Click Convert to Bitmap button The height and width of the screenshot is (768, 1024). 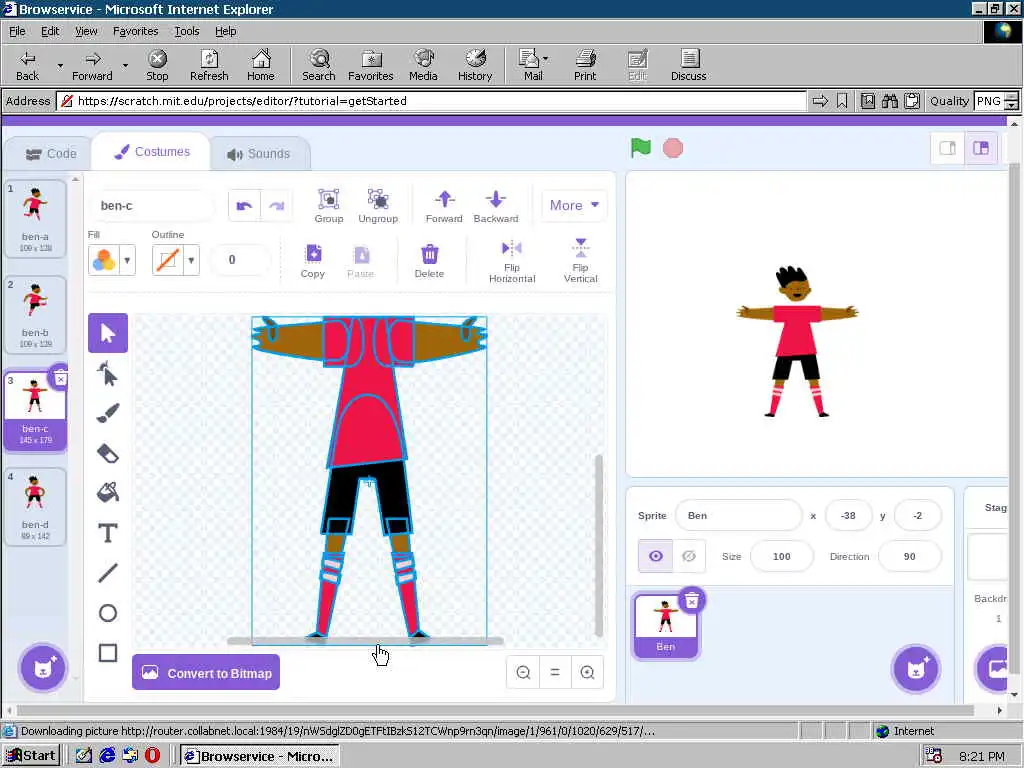coord(206,673)
